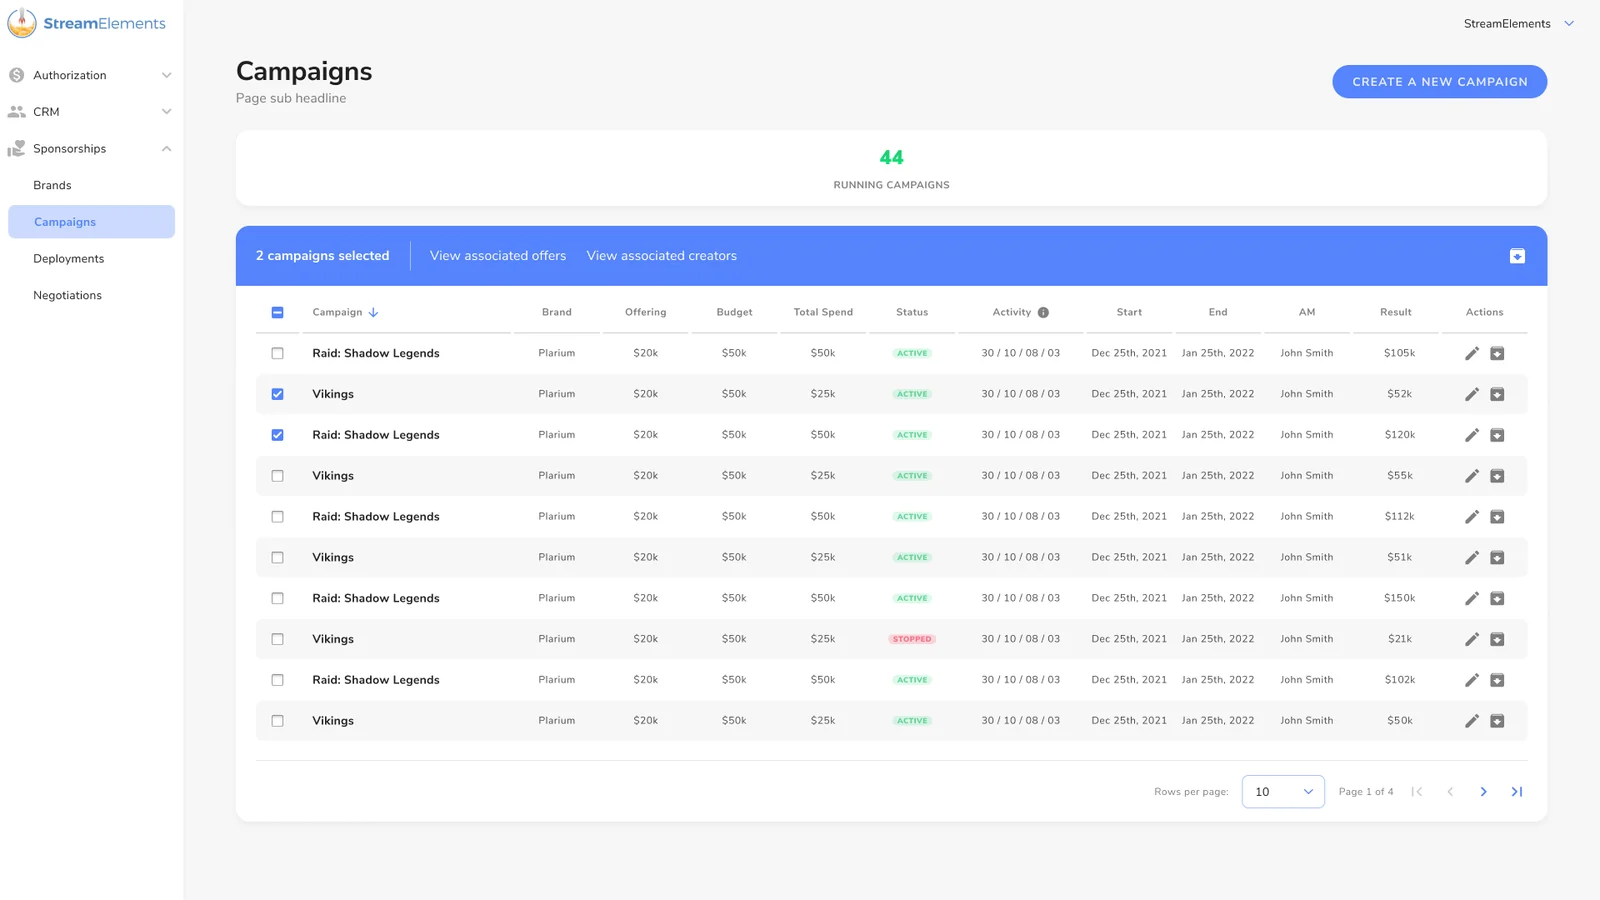Archive the campaign with $51k result
This screenshot has width=1600, height=900.
[1497, 558]
